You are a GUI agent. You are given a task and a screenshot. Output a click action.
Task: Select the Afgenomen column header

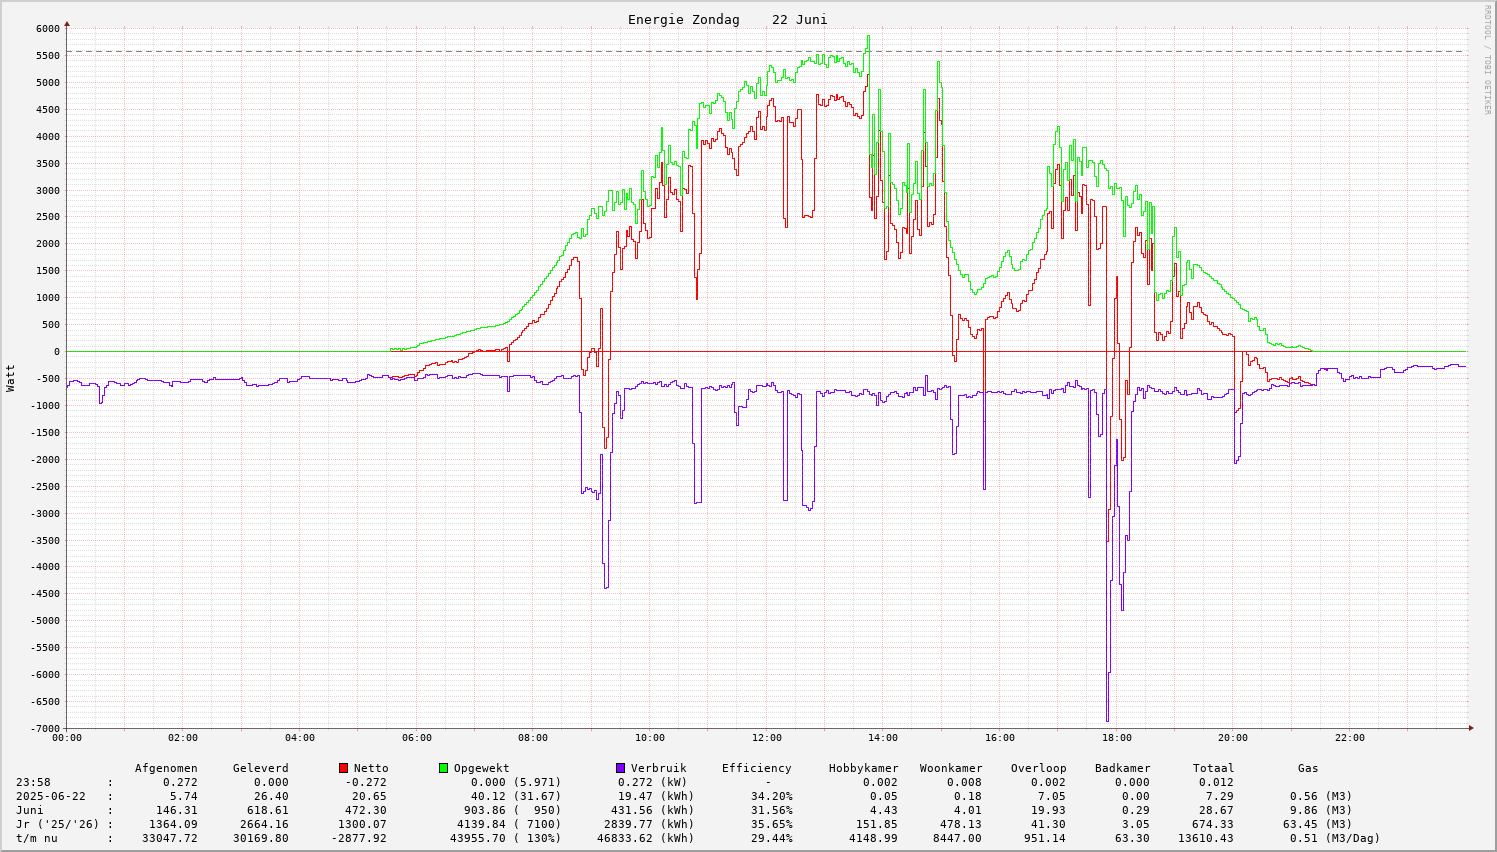click(166, 768)
